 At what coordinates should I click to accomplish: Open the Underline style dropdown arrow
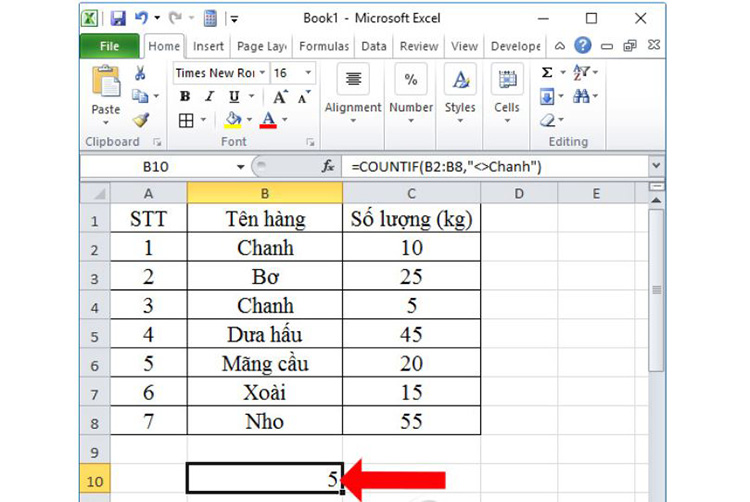pyautogui.click(x=252, y=96)
